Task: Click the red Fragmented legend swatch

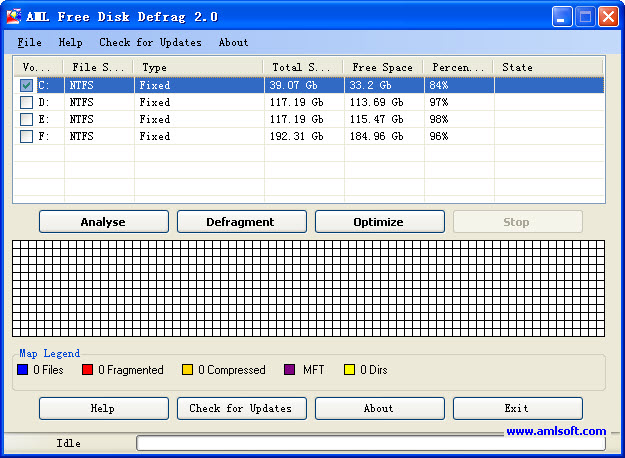Action: tap(88, 370)
